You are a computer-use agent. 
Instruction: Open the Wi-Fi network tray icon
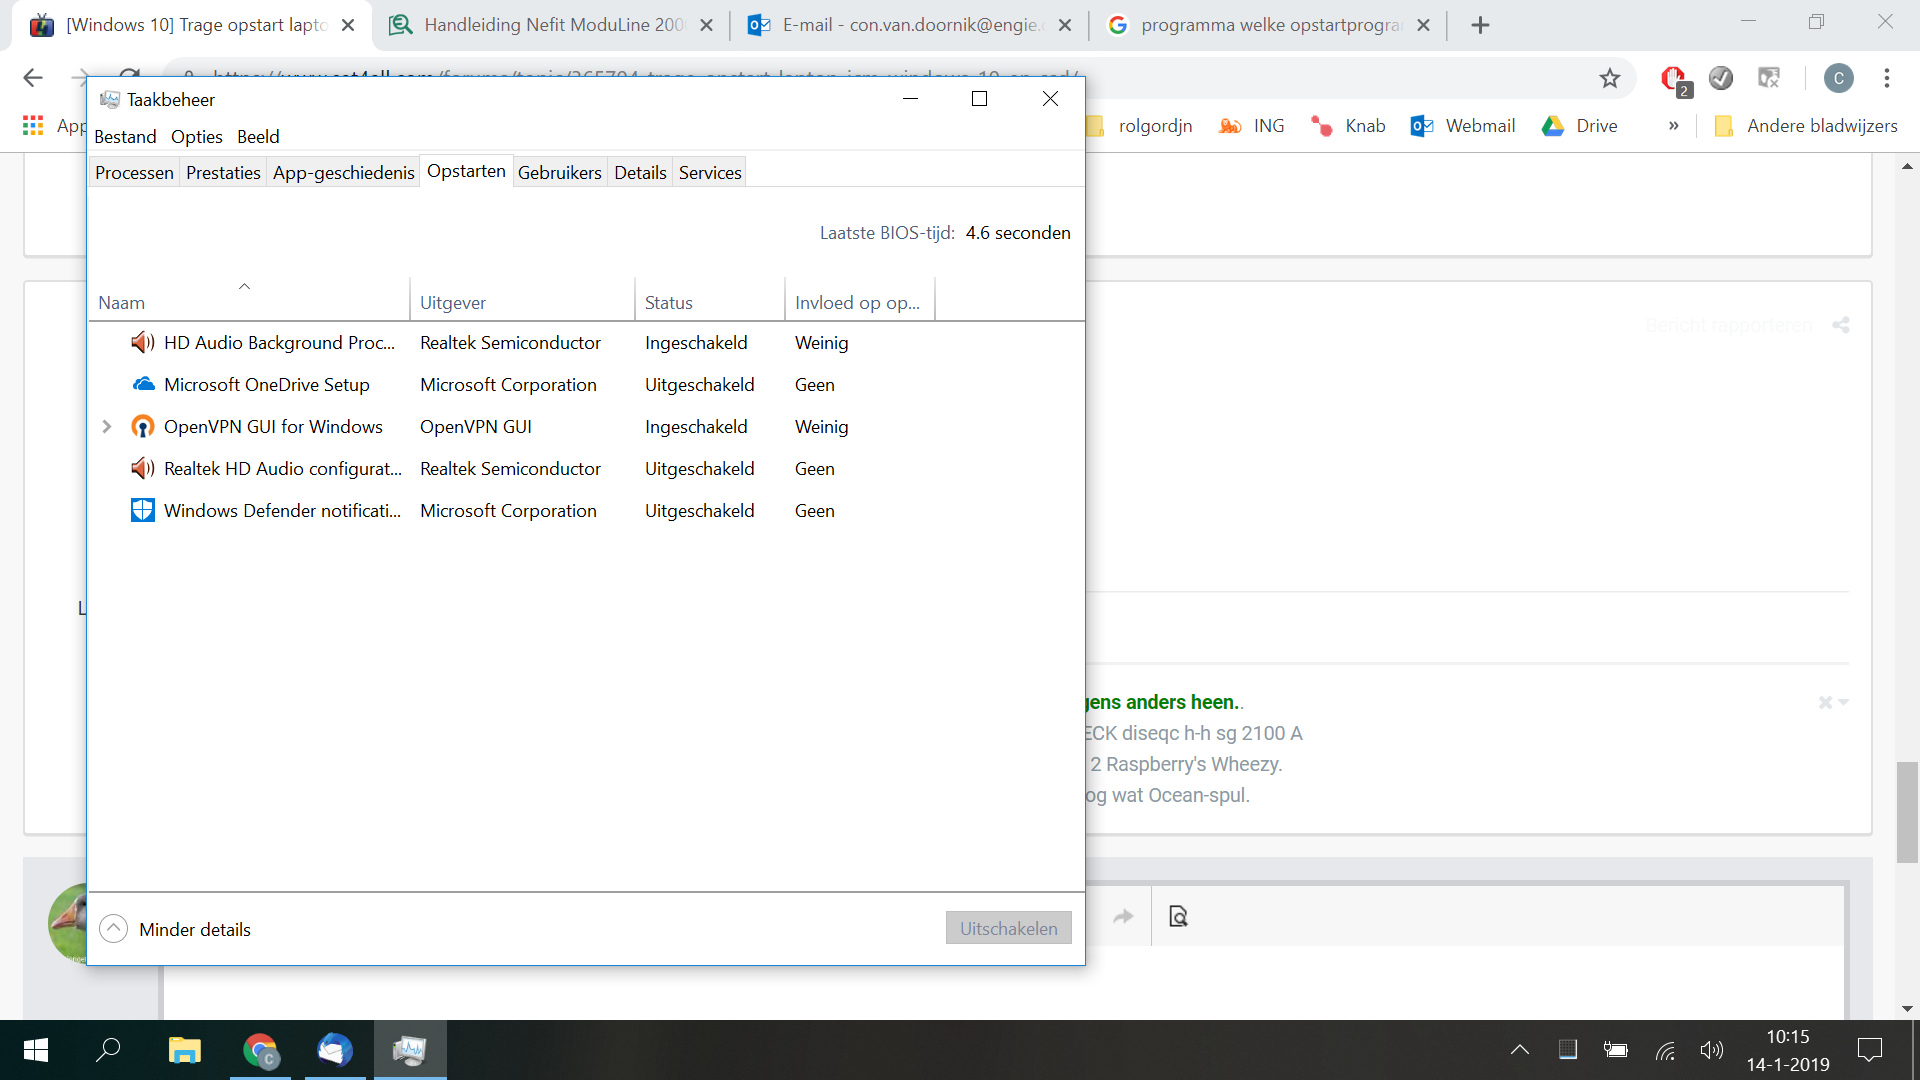1664,1050
